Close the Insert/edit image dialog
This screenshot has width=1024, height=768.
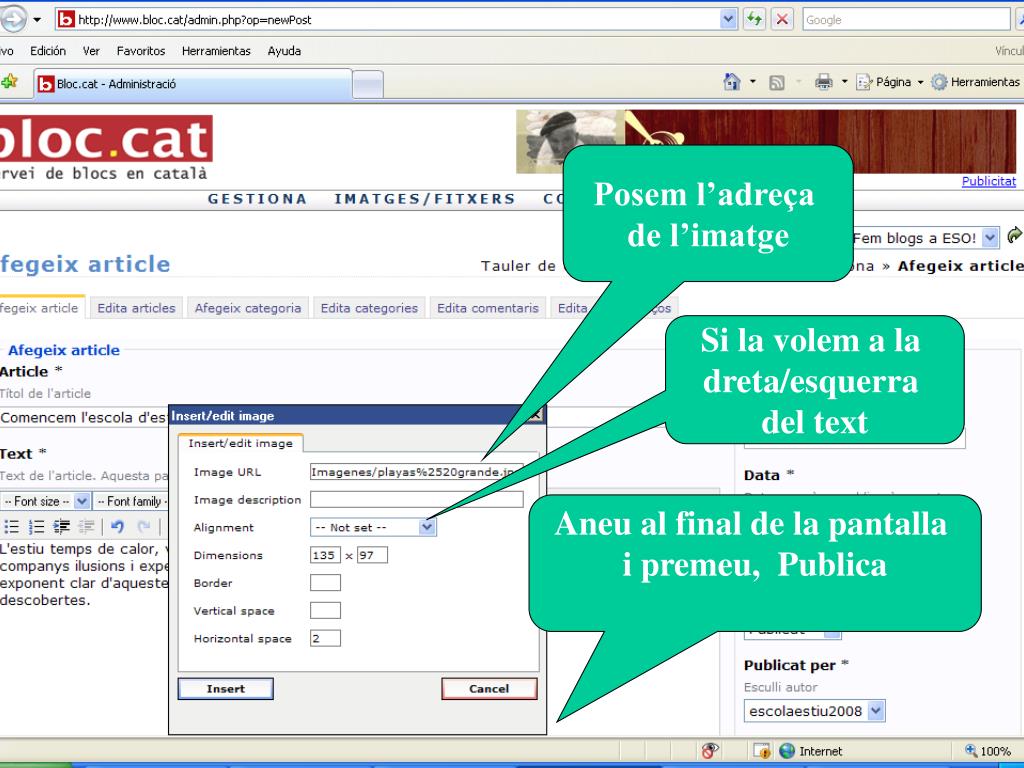(x=536, y=415)
